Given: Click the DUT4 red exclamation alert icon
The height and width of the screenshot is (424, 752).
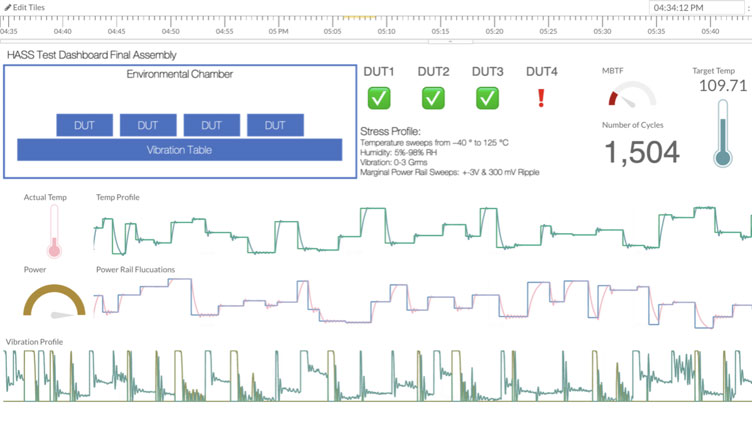Looking at the screenshot, I should pyautogui.click(x=541, y=98).
